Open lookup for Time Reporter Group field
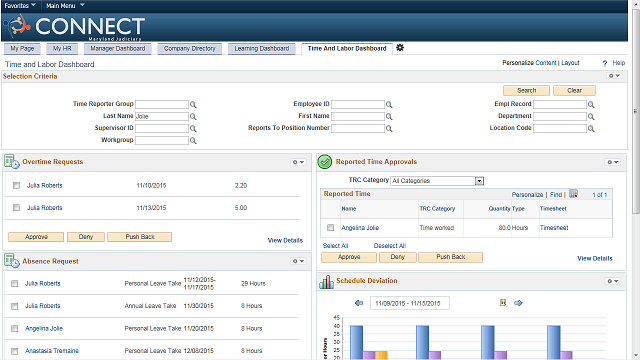 click(x=193, y=105)
